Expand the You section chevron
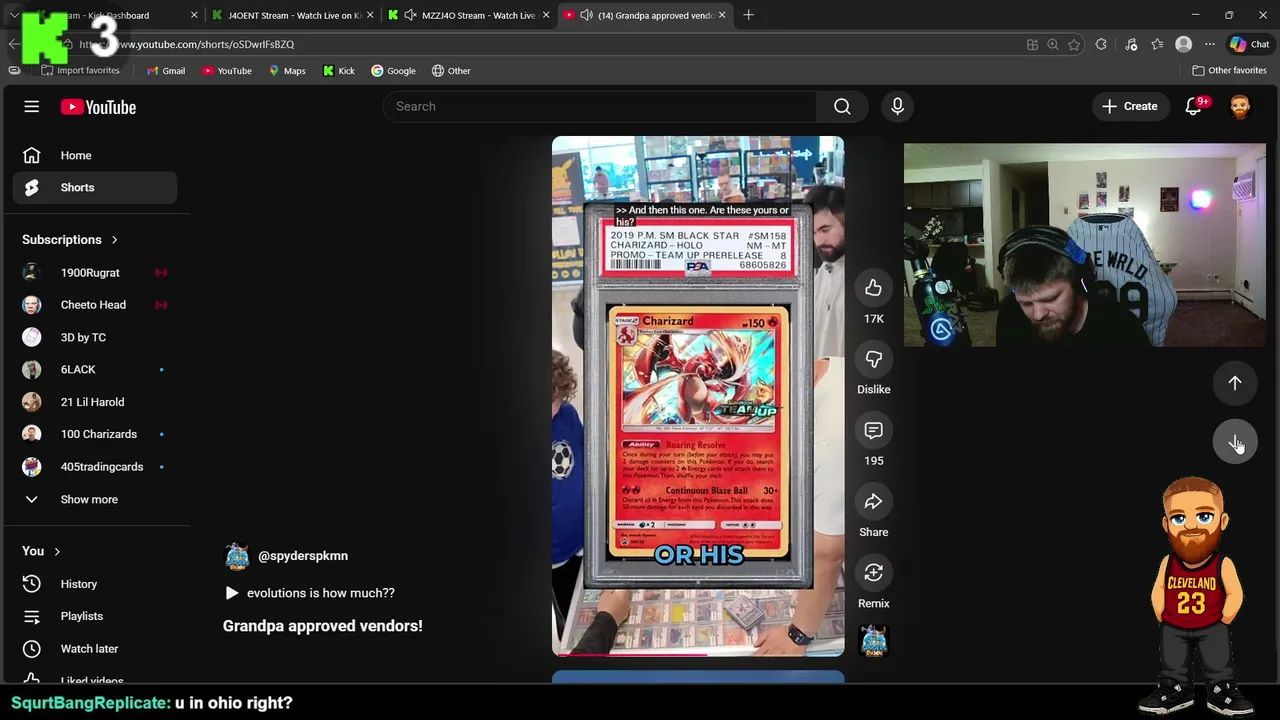 (x=57, y=552)
